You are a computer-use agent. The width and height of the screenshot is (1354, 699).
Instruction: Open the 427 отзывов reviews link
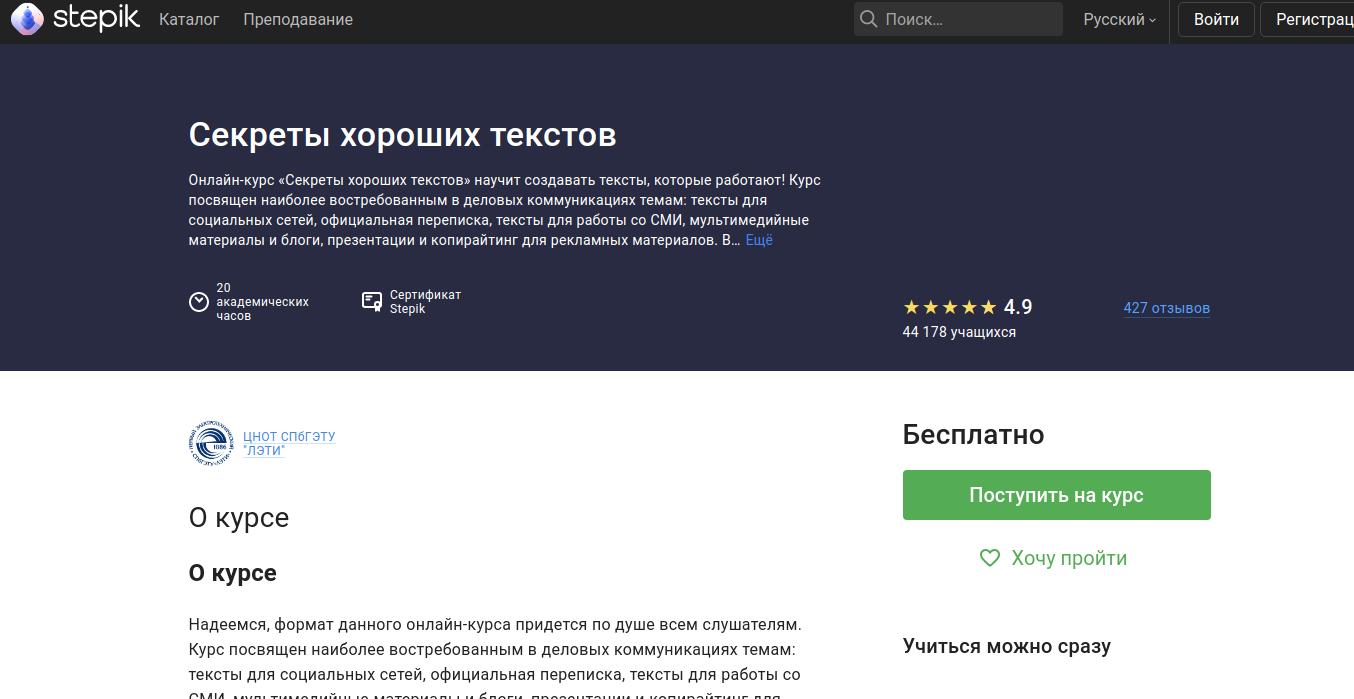[1166, 308]
